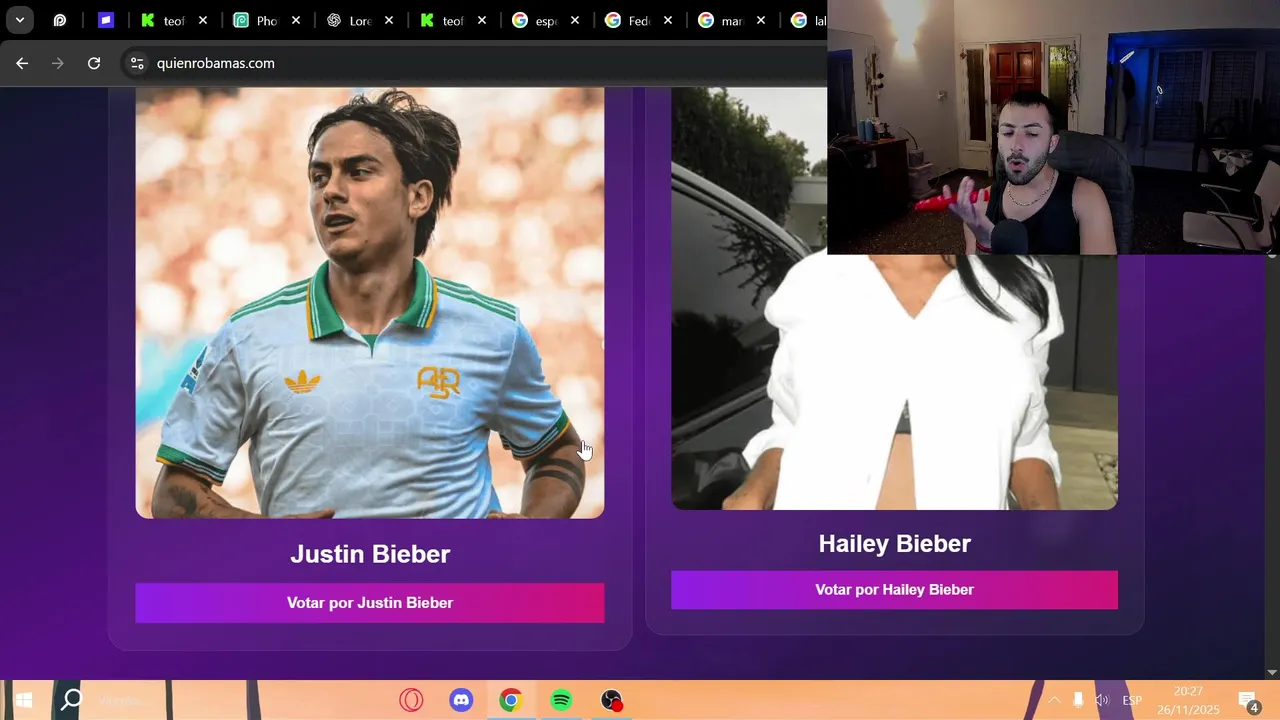Open Opera from the taskbar

pos(411,700)
